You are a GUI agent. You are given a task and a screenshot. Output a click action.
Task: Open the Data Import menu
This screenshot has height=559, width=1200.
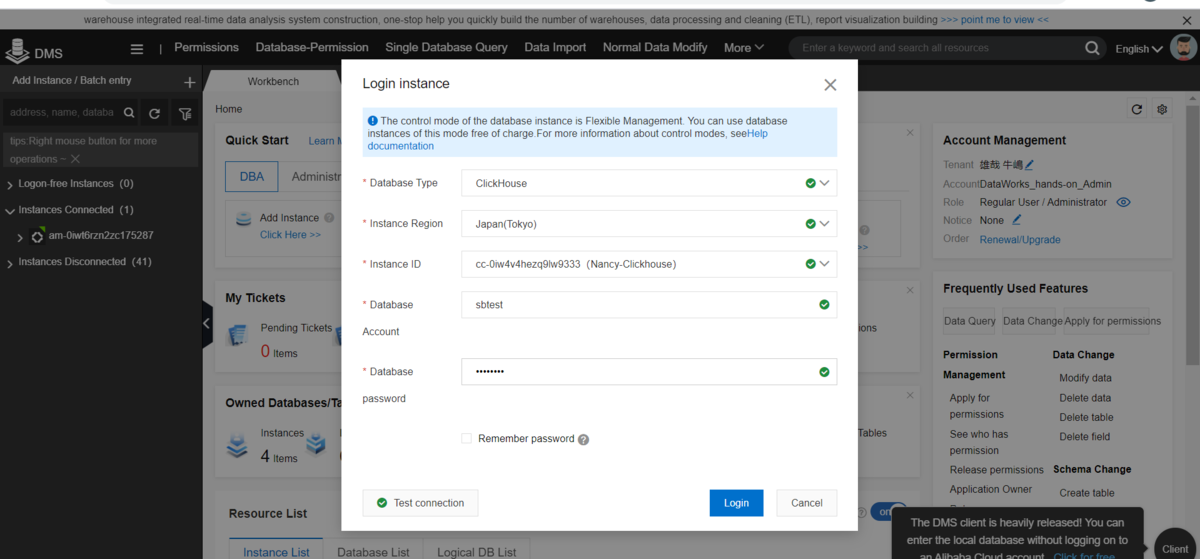point(555,47)
